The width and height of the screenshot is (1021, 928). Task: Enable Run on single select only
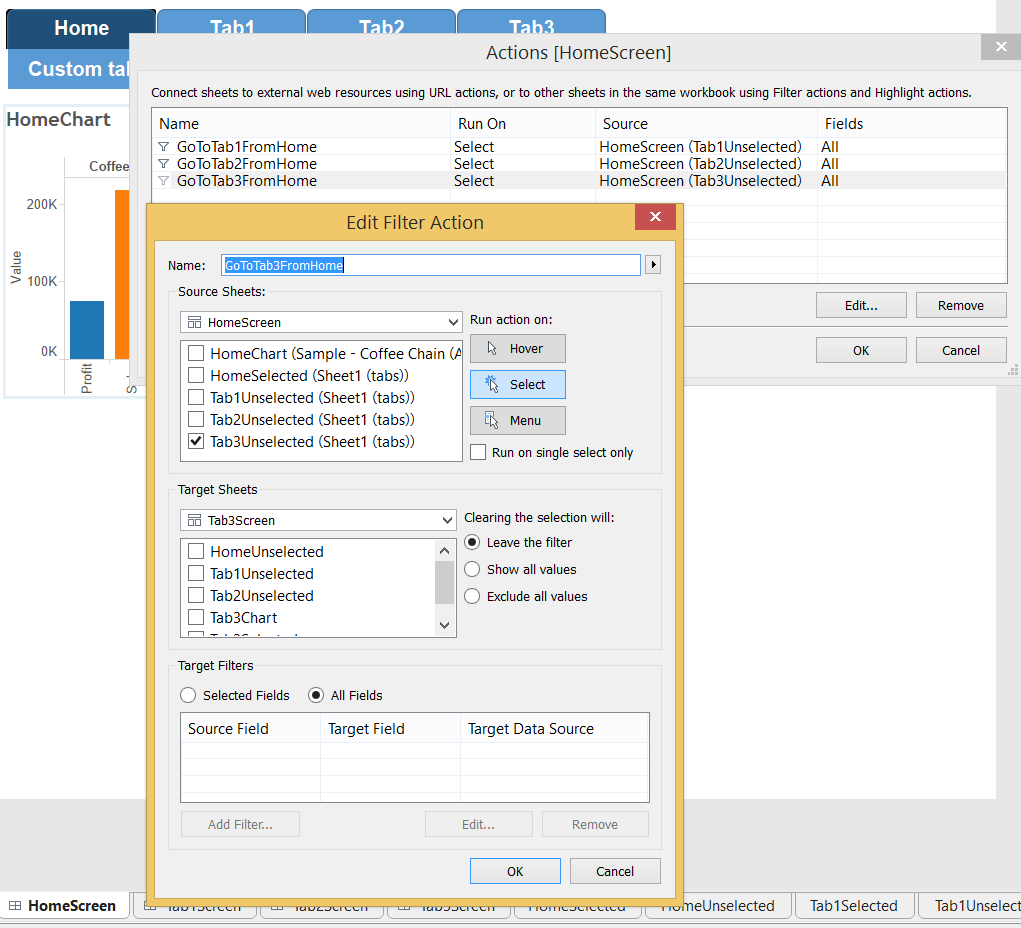click(x=478, y=452)
